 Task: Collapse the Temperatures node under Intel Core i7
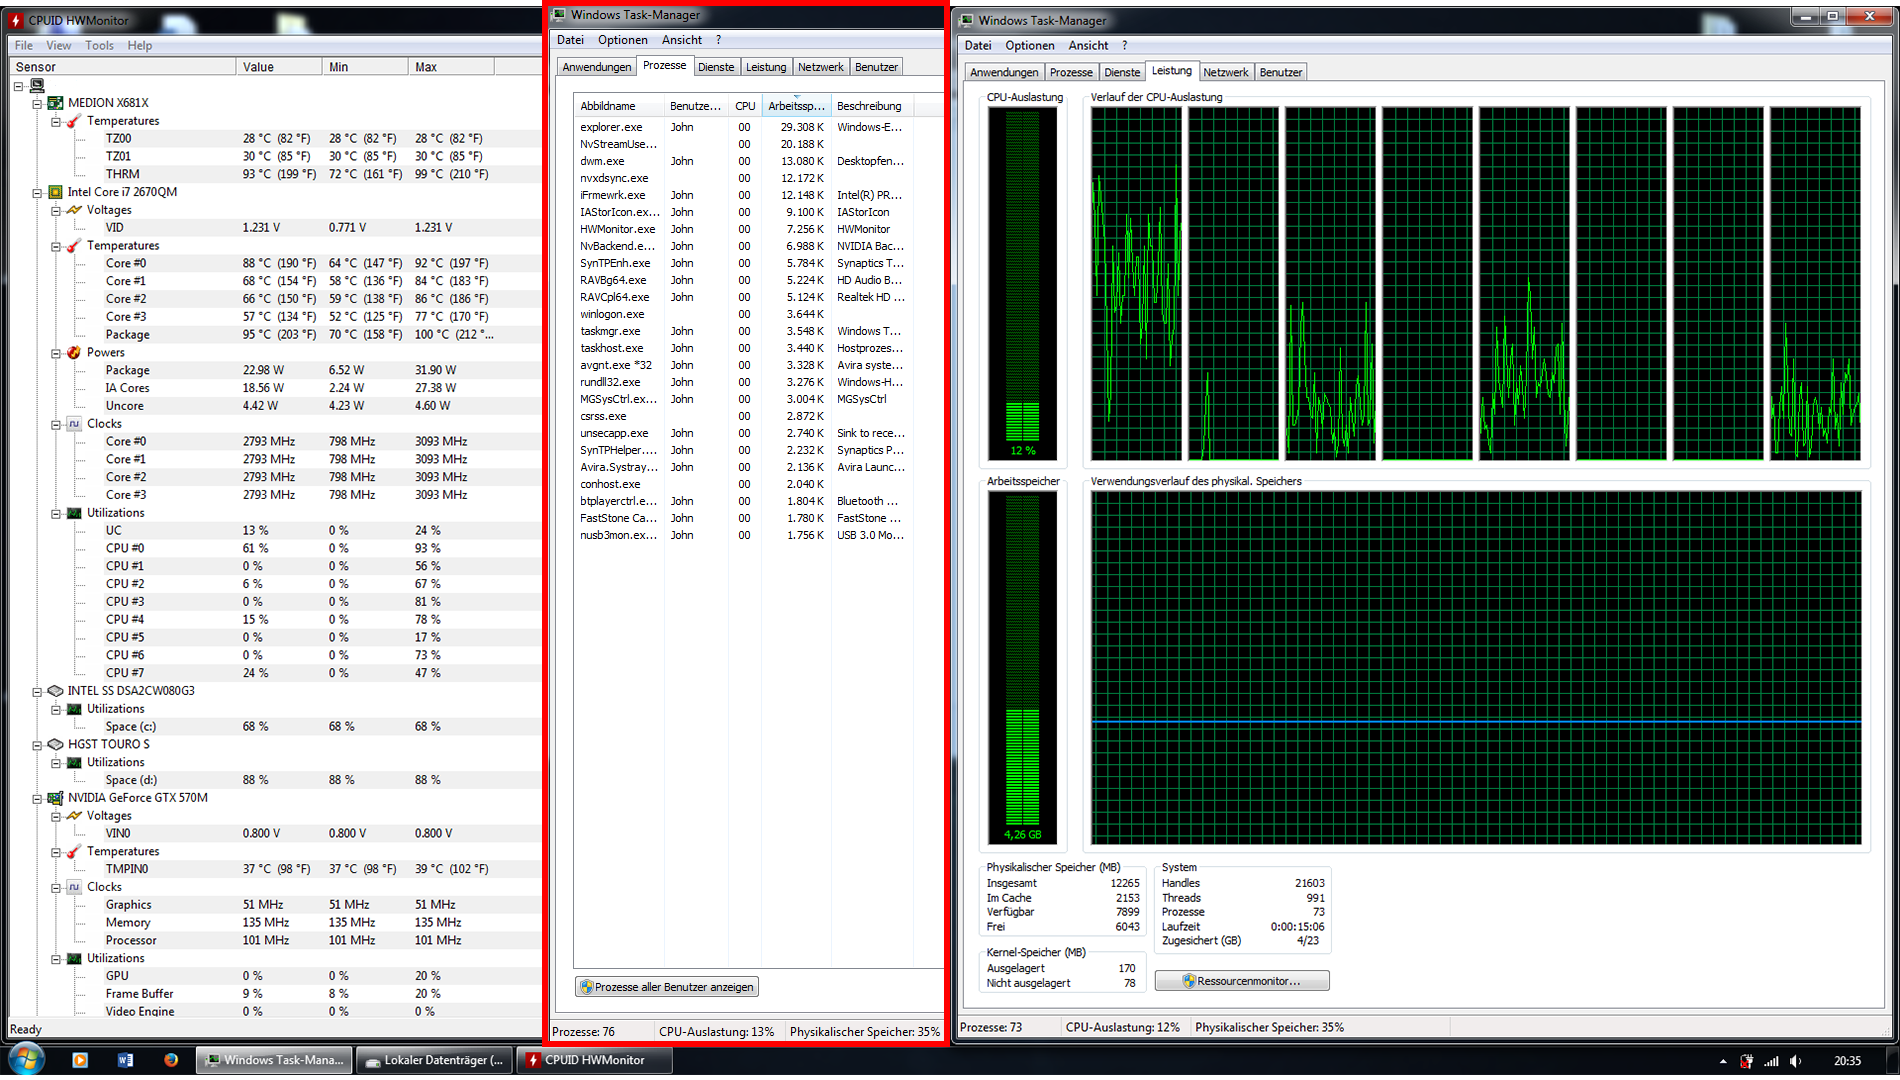56,246
